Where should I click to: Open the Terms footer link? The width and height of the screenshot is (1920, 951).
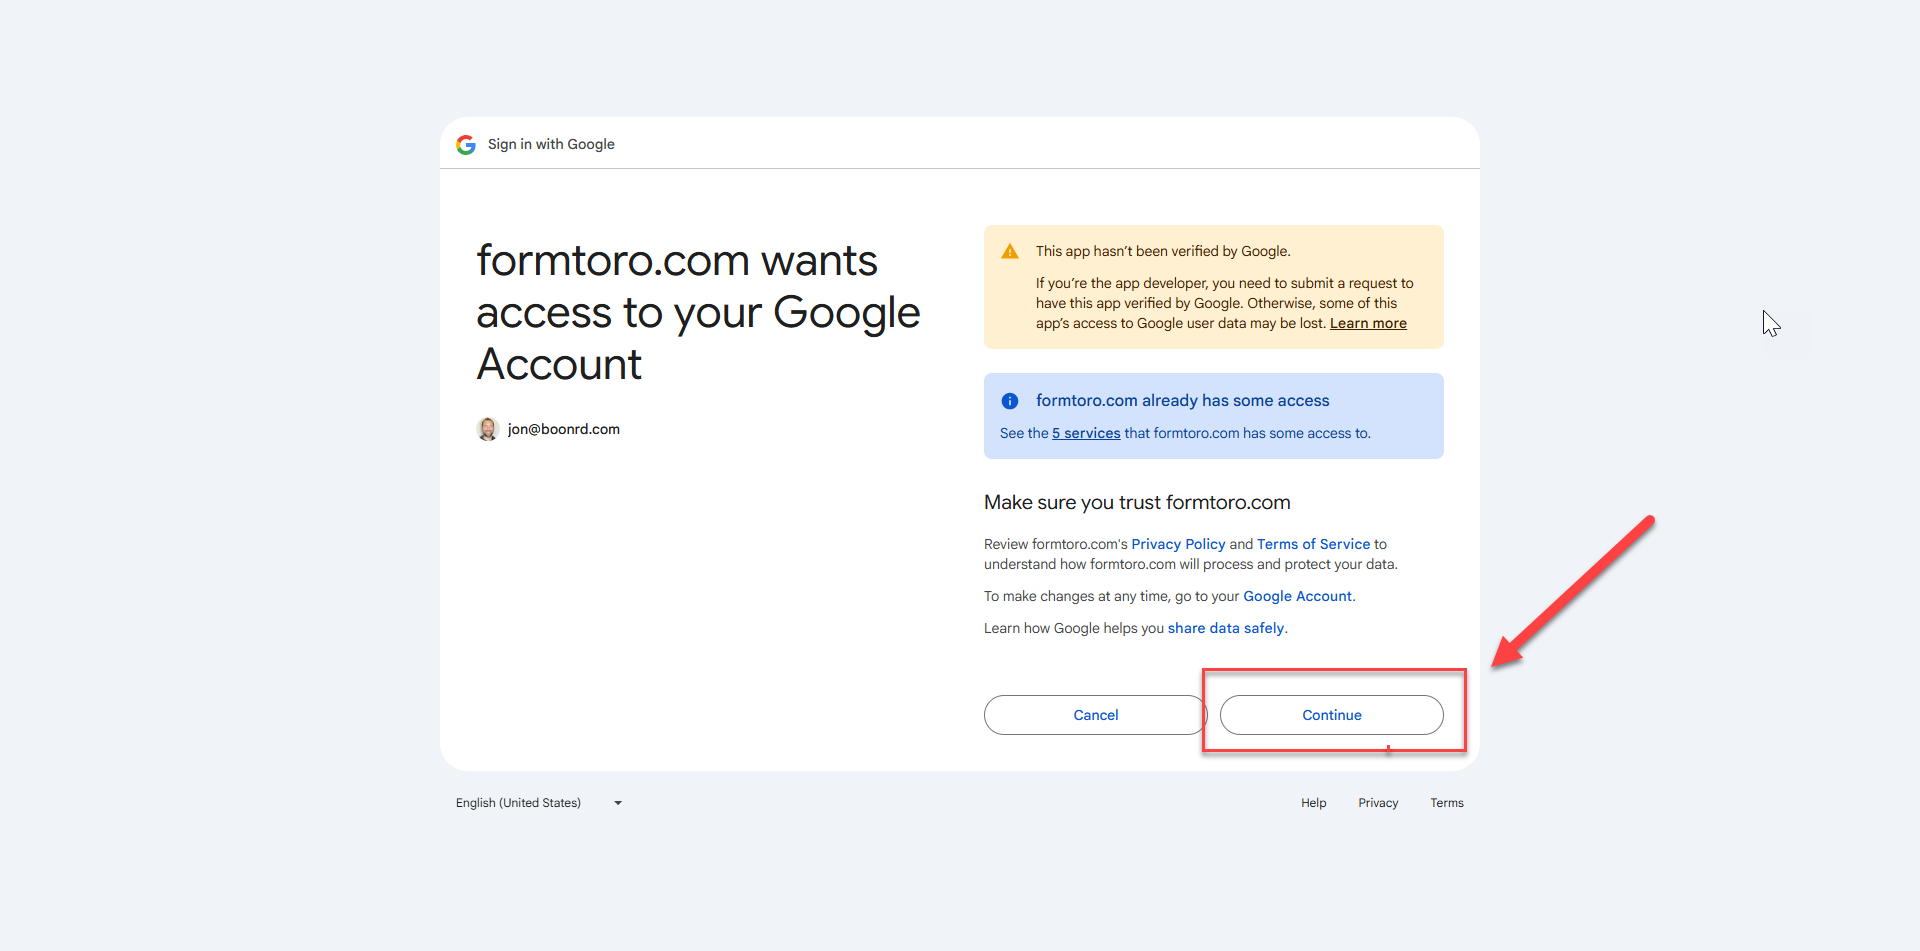point(1446,803)
